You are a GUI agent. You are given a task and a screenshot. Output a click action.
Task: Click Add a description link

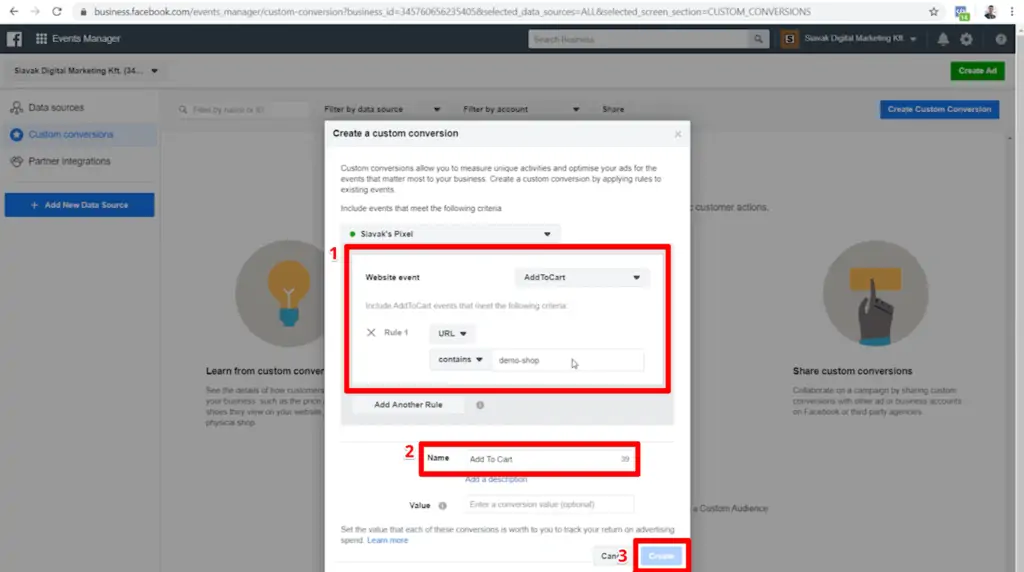[x=496, y=479]
